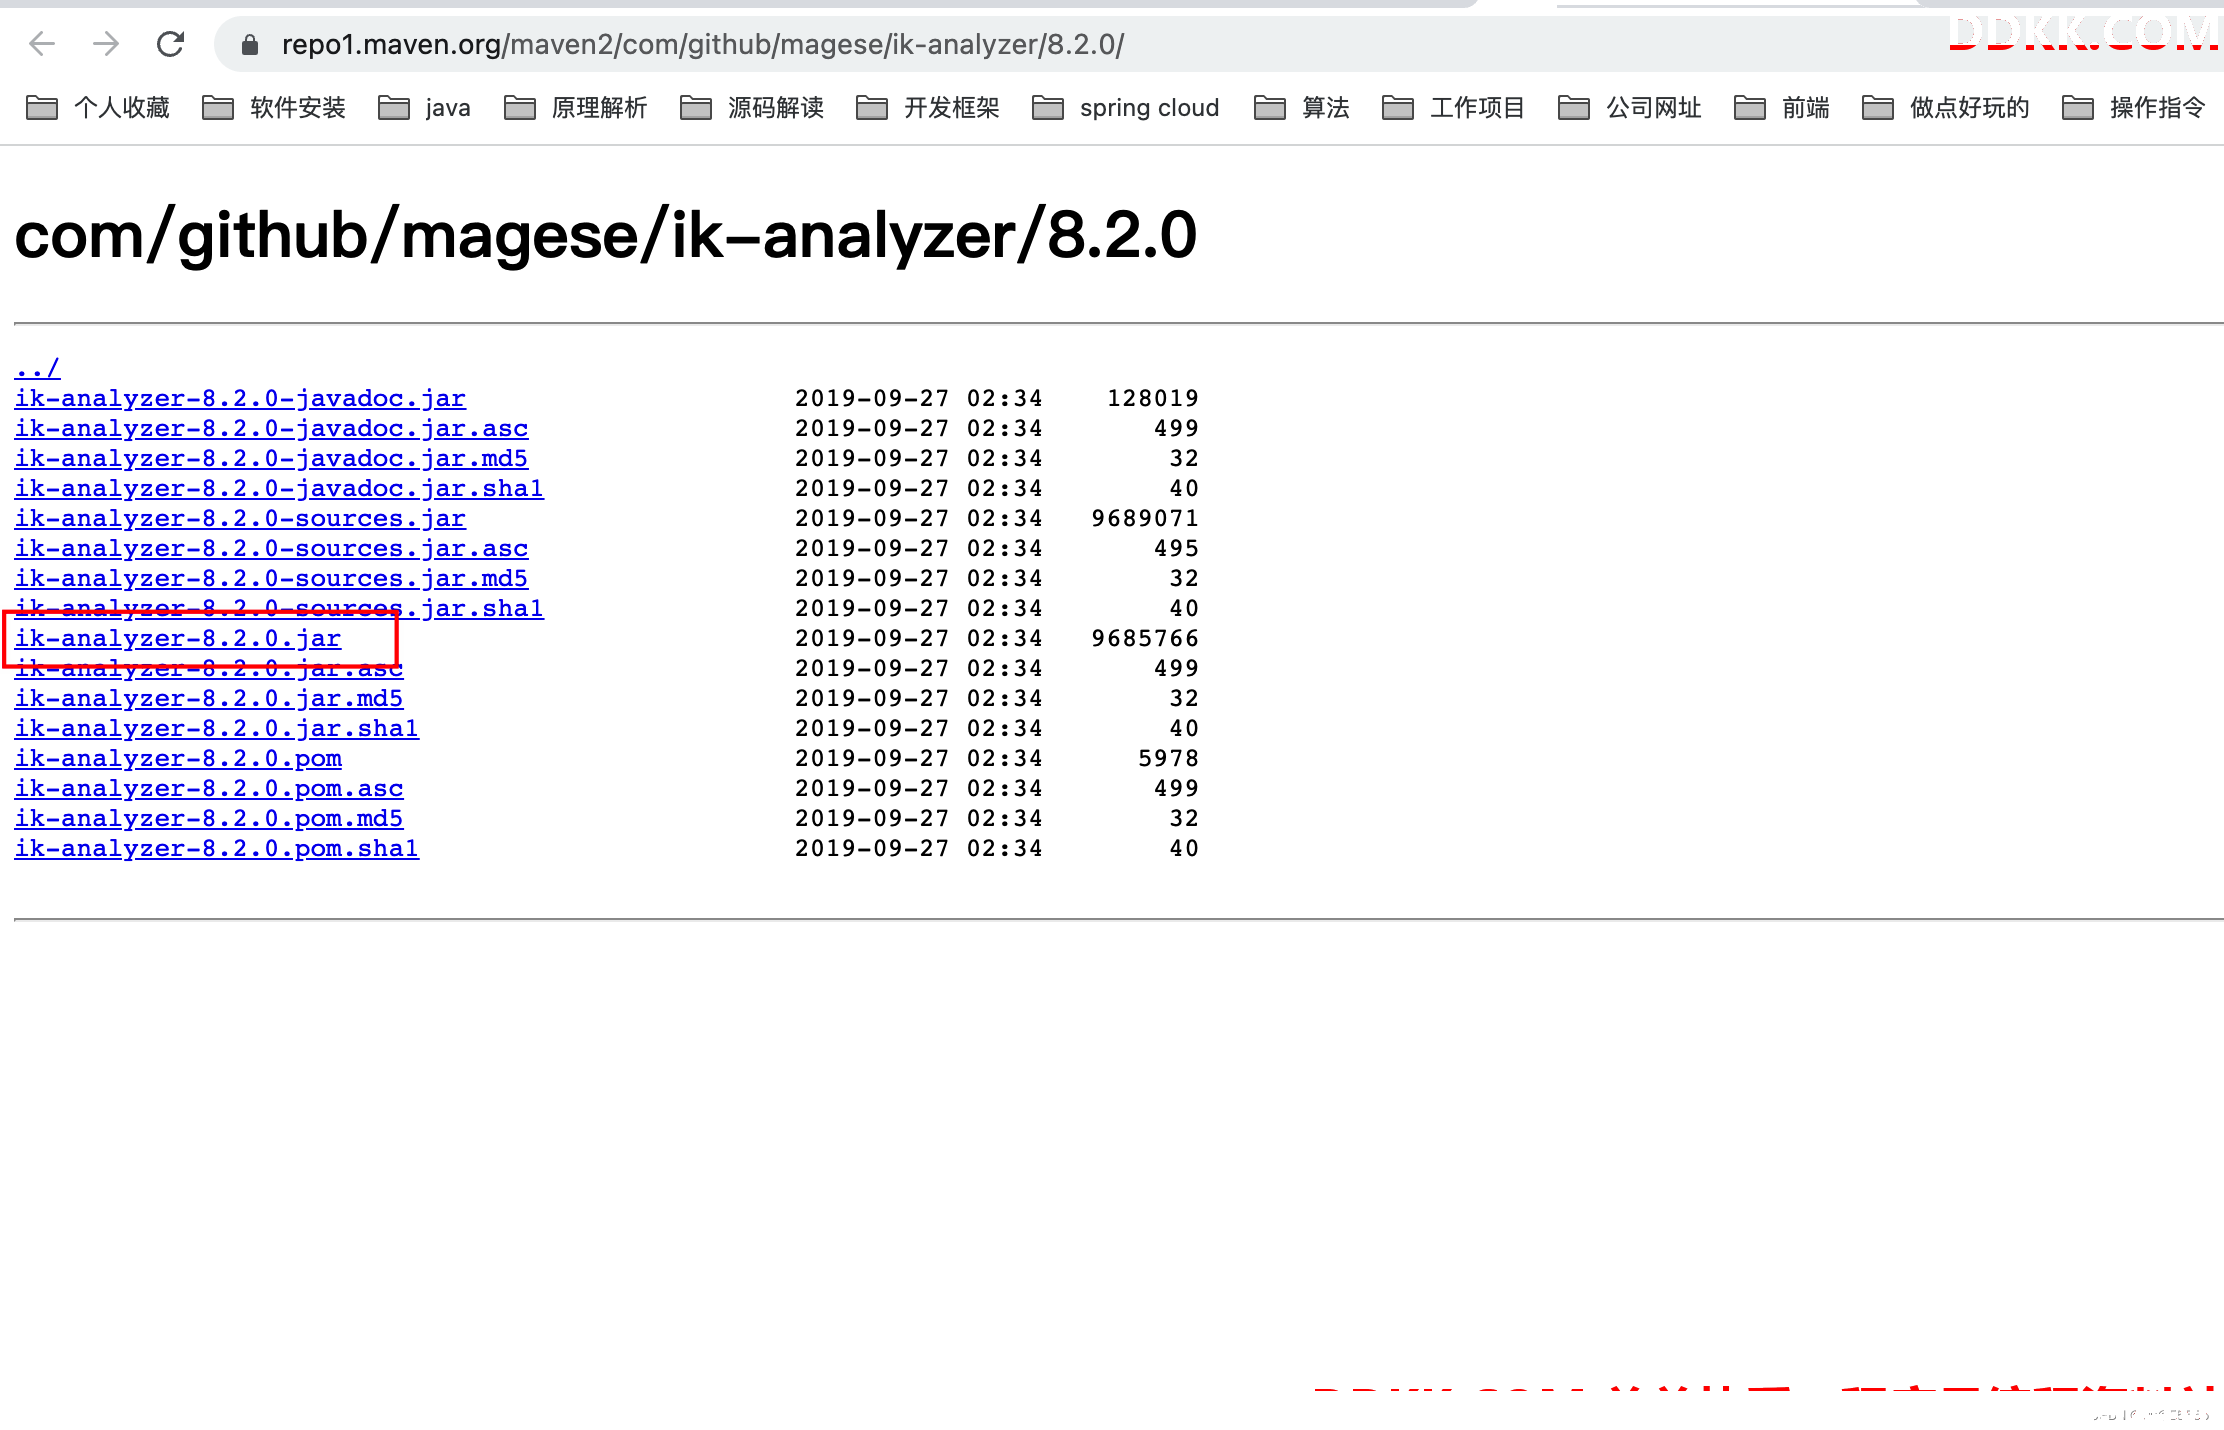Screen dimensions: 2224x1430
Task: Open the 算法 bookmark folder
Action: tap(1302, 107)
